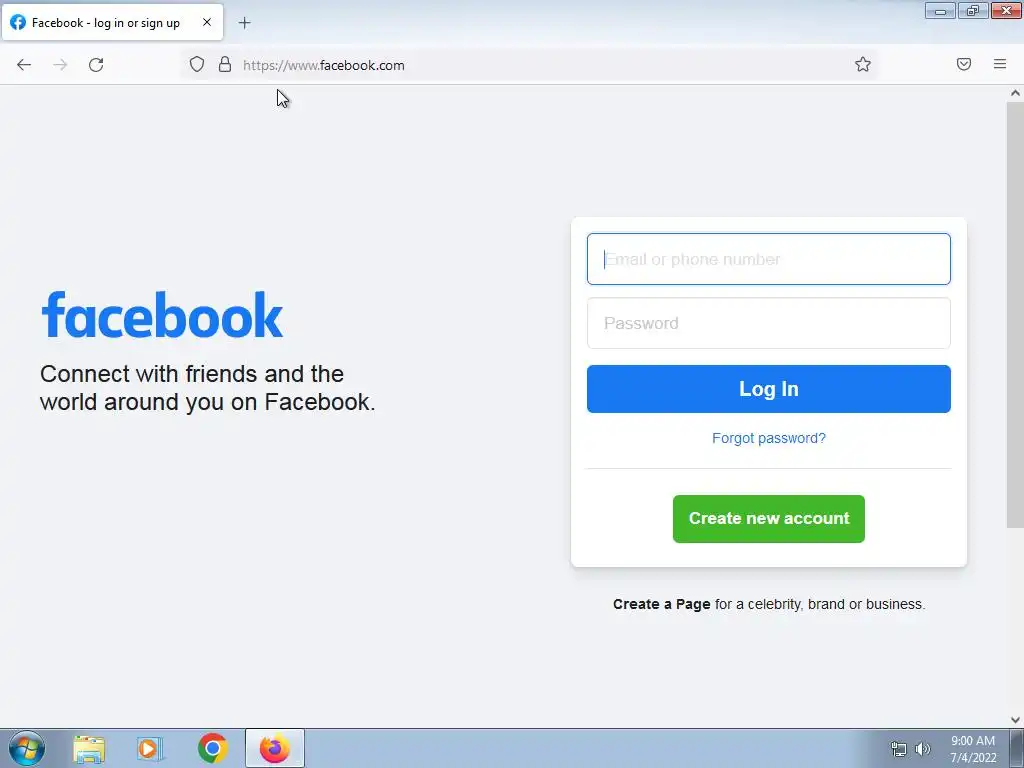Click the vertical scrollbar thumb

[1015, 315]
